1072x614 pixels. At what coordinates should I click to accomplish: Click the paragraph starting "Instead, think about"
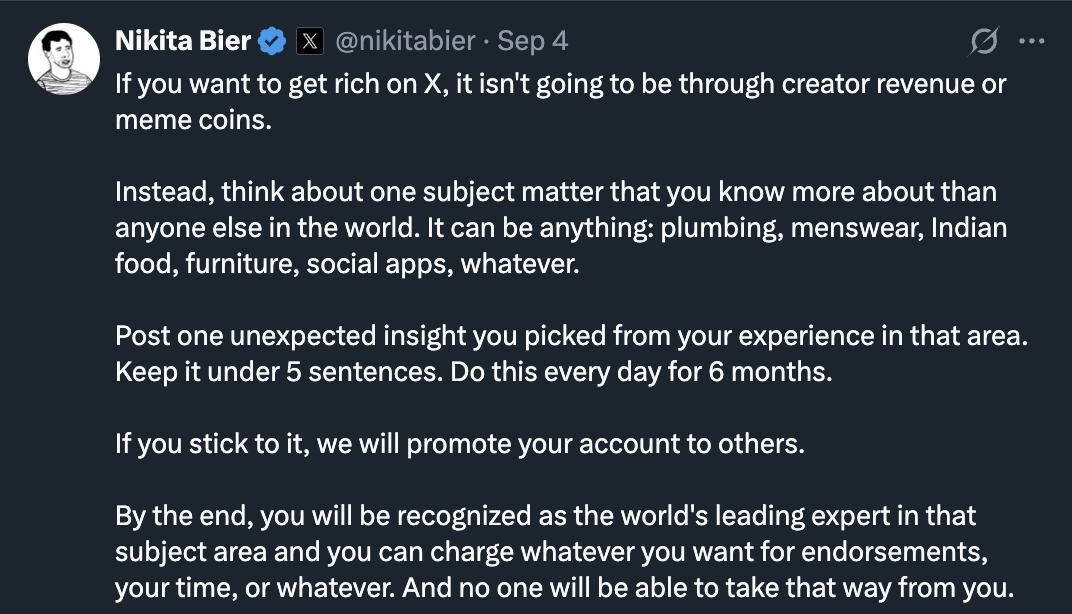560,227
